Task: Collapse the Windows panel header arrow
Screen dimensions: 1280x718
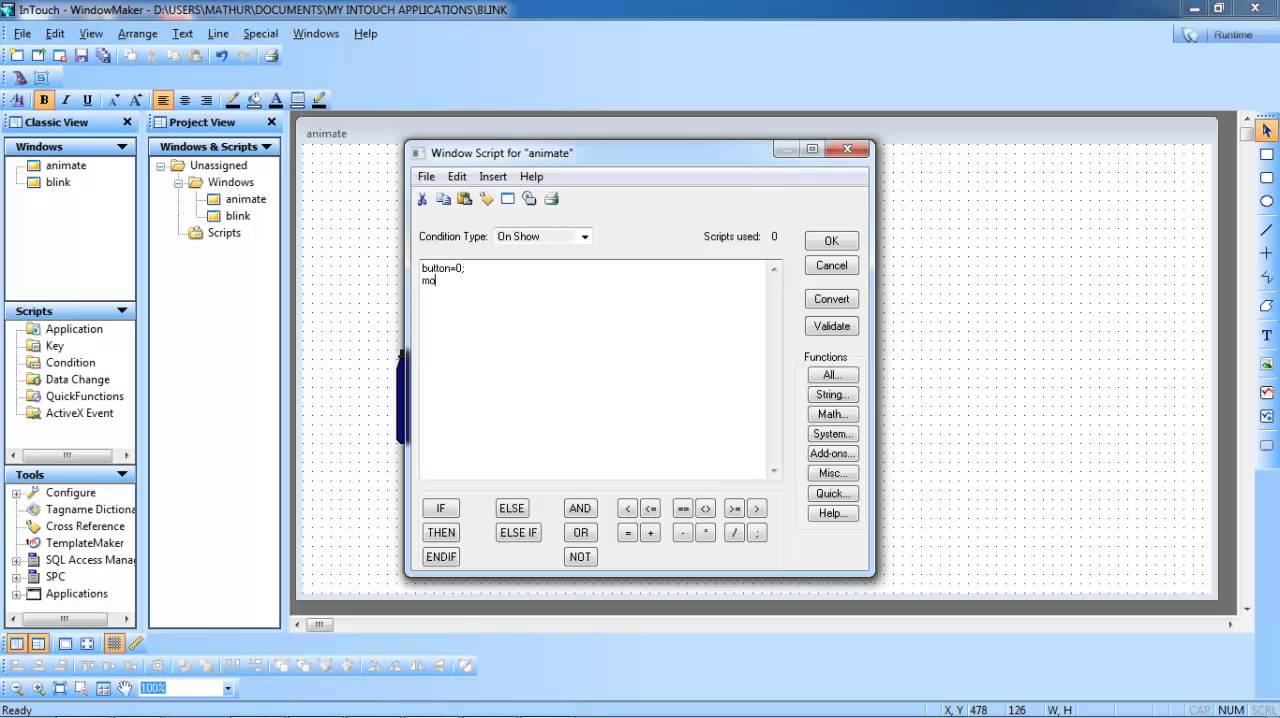Action: pos(122,146)
